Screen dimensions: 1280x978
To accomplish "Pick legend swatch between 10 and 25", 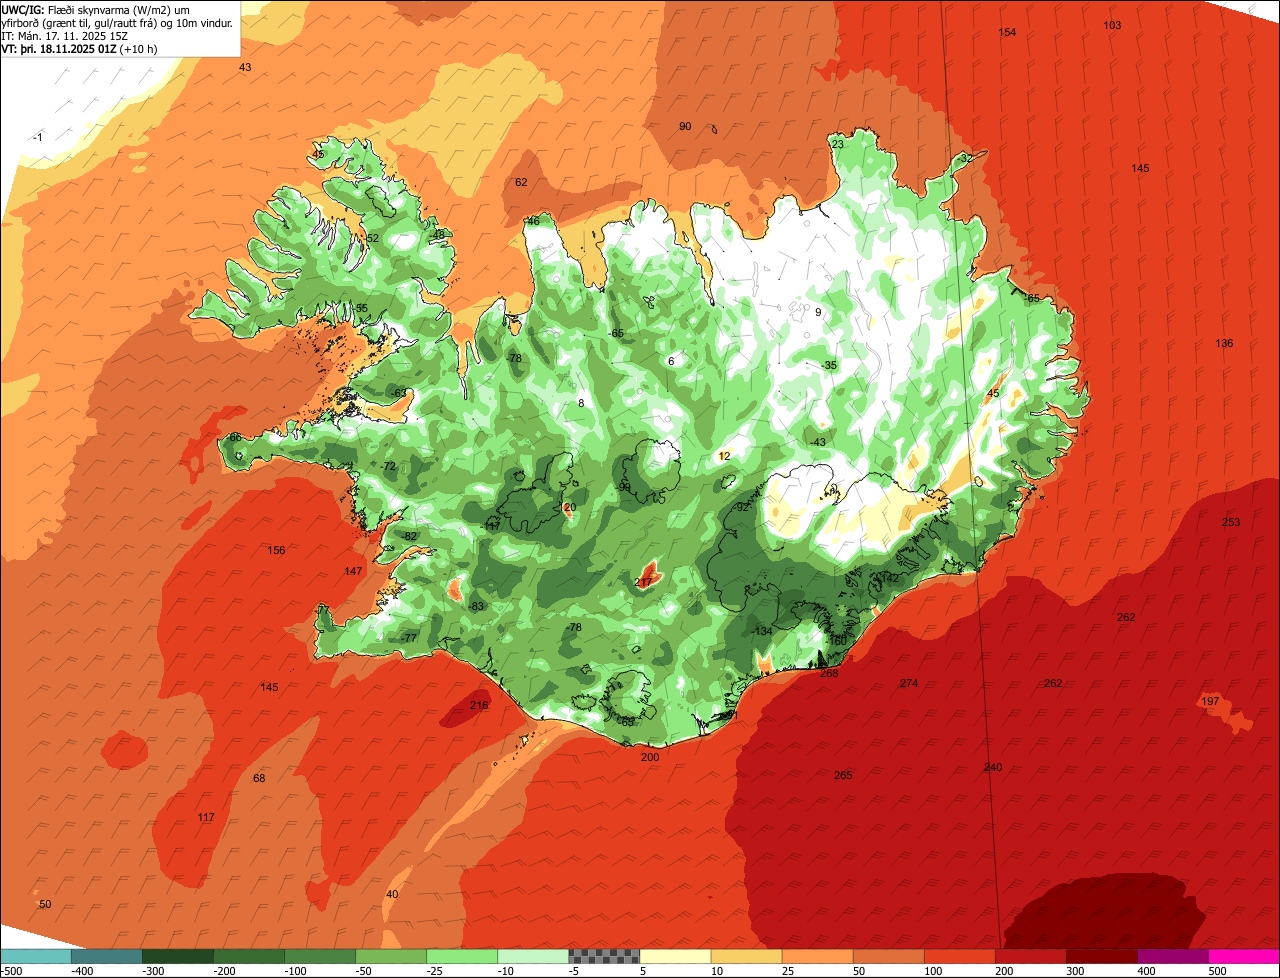I will 746,955.
